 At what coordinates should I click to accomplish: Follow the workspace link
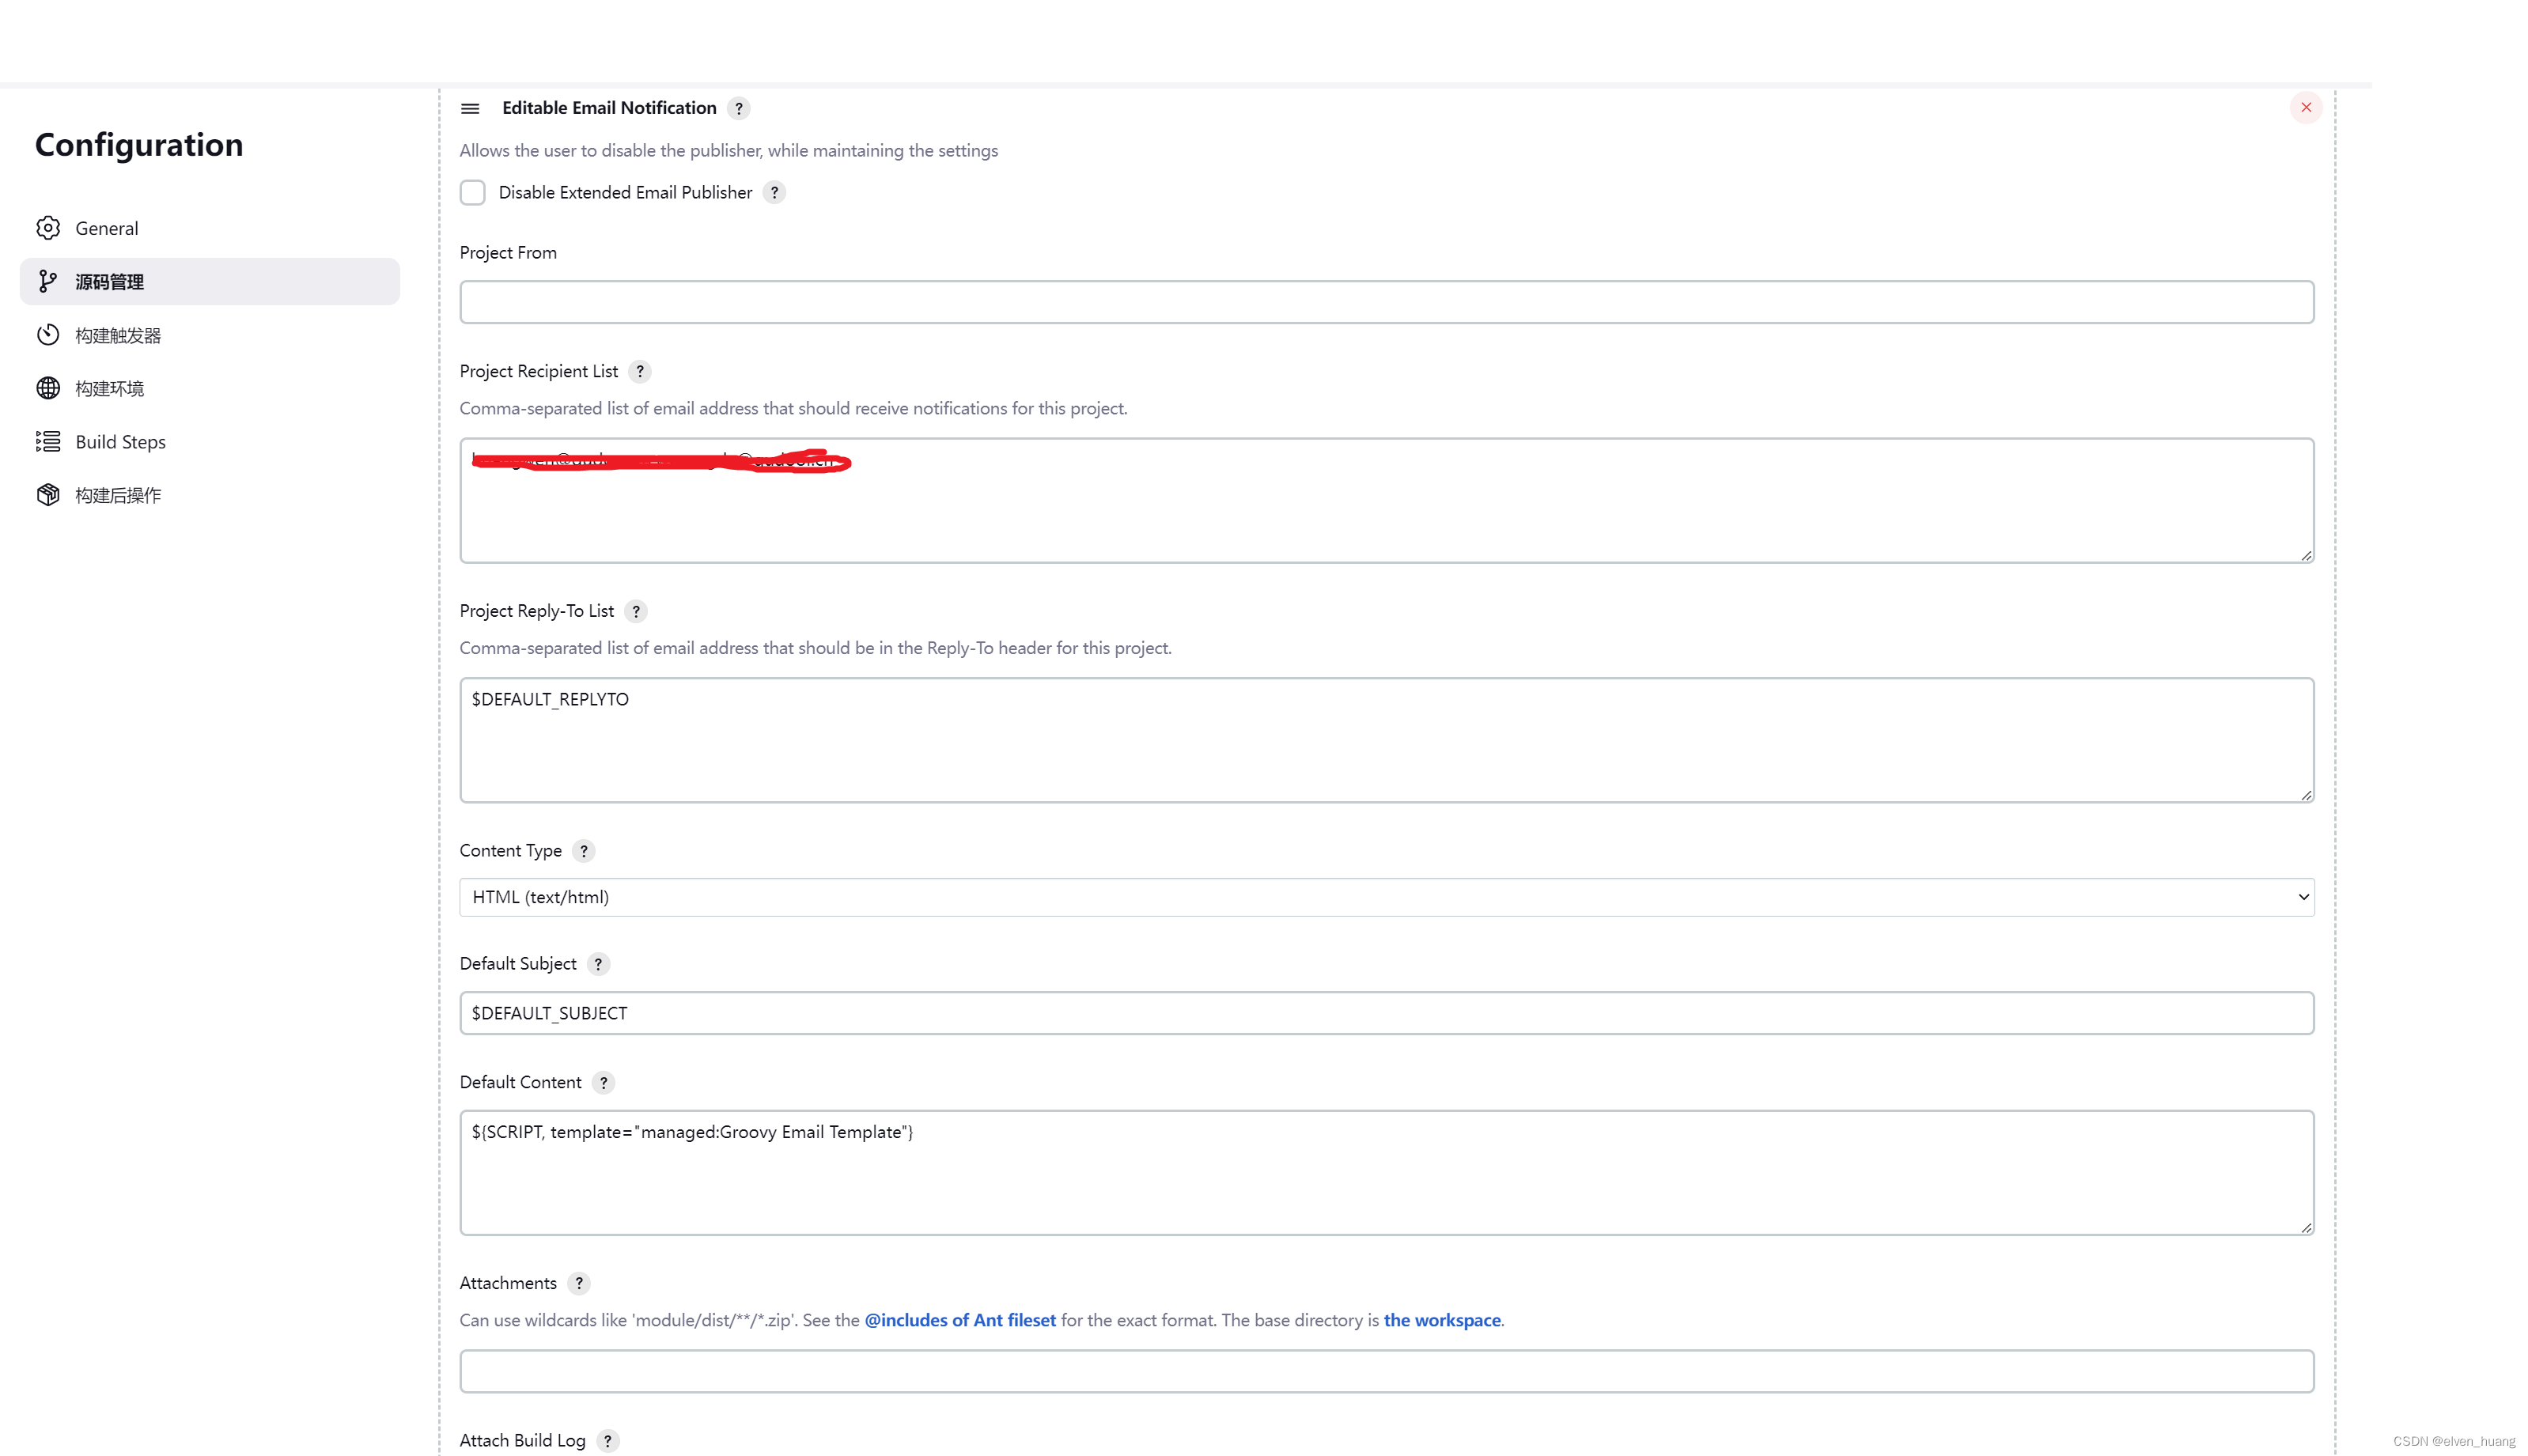[x=1441, y=1320]
